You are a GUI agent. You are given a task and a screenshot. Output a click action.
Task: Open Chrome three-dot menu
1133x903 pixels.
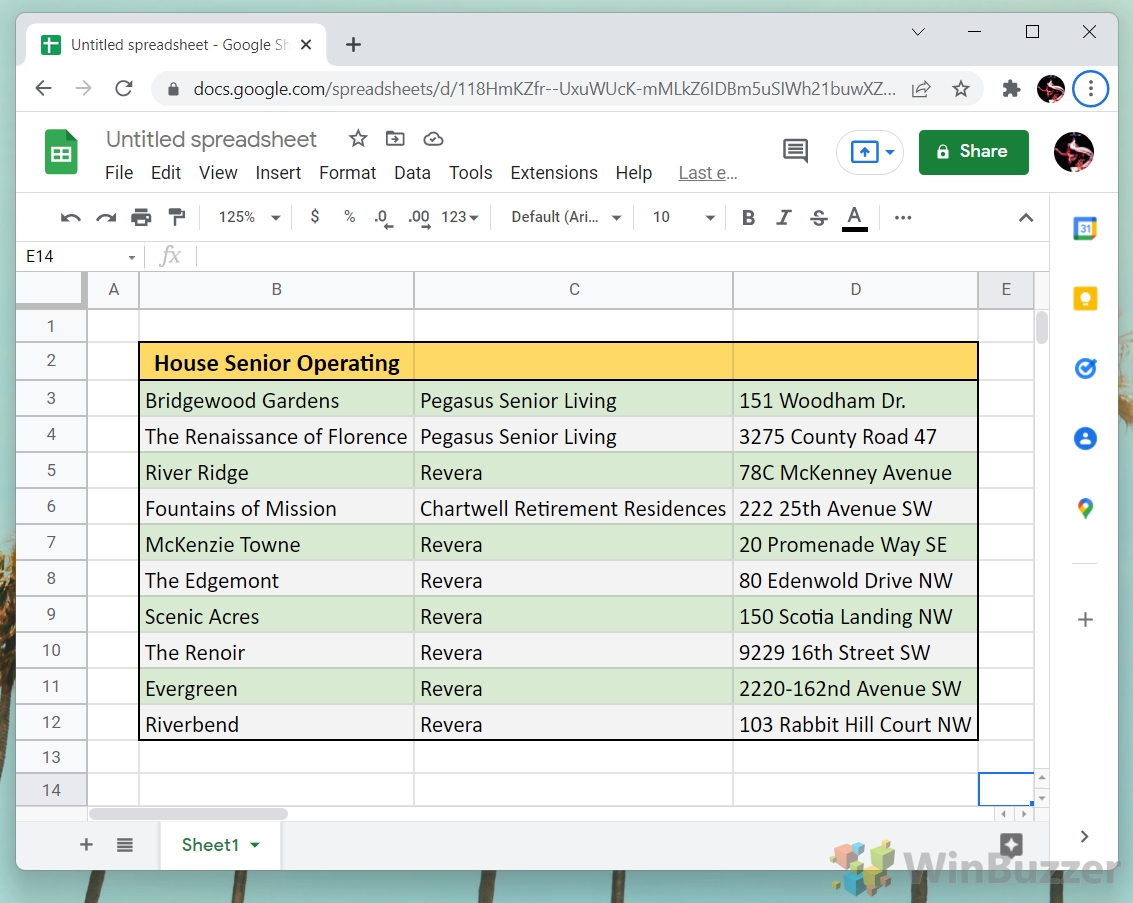click(x=1090, y=89)
